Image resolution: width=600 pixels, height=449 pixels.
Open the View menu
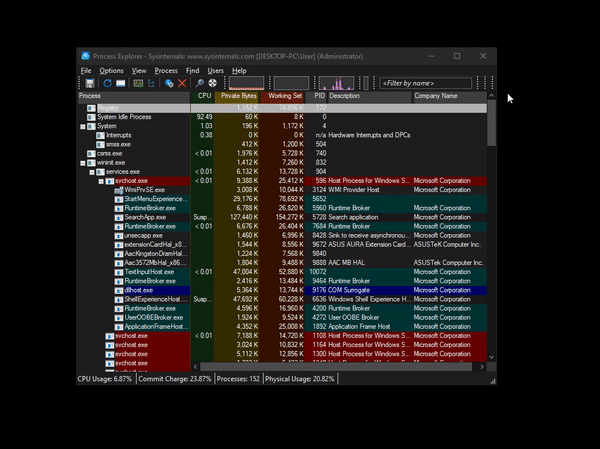point(139,70)
